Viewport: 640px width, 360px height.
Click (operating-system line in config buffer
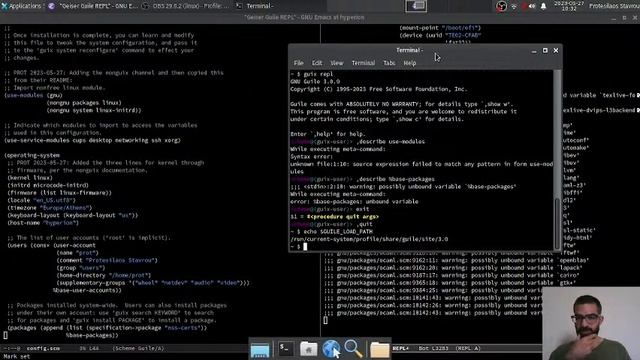click(32, 155)
